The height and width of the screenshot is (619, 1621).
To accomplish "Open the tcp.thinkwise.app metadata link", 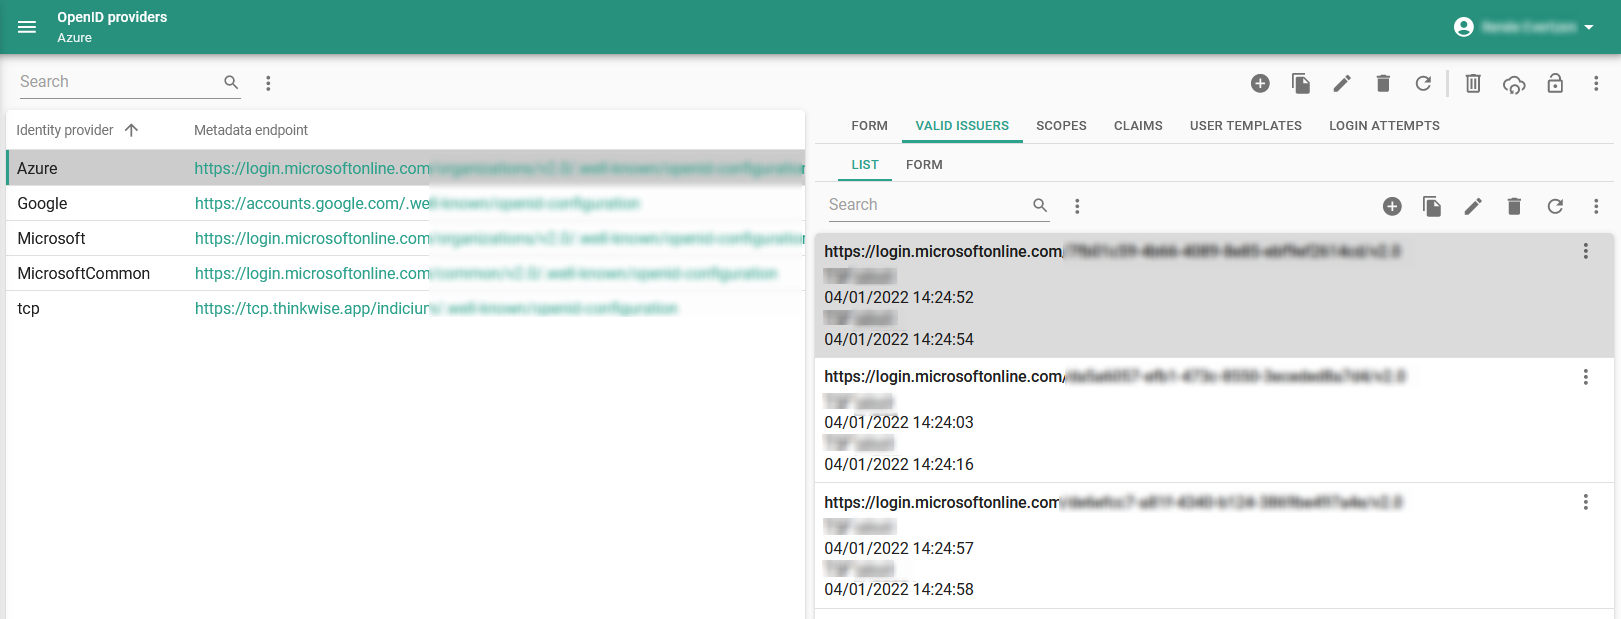I will pyautogui.click(x=436, y=308).
